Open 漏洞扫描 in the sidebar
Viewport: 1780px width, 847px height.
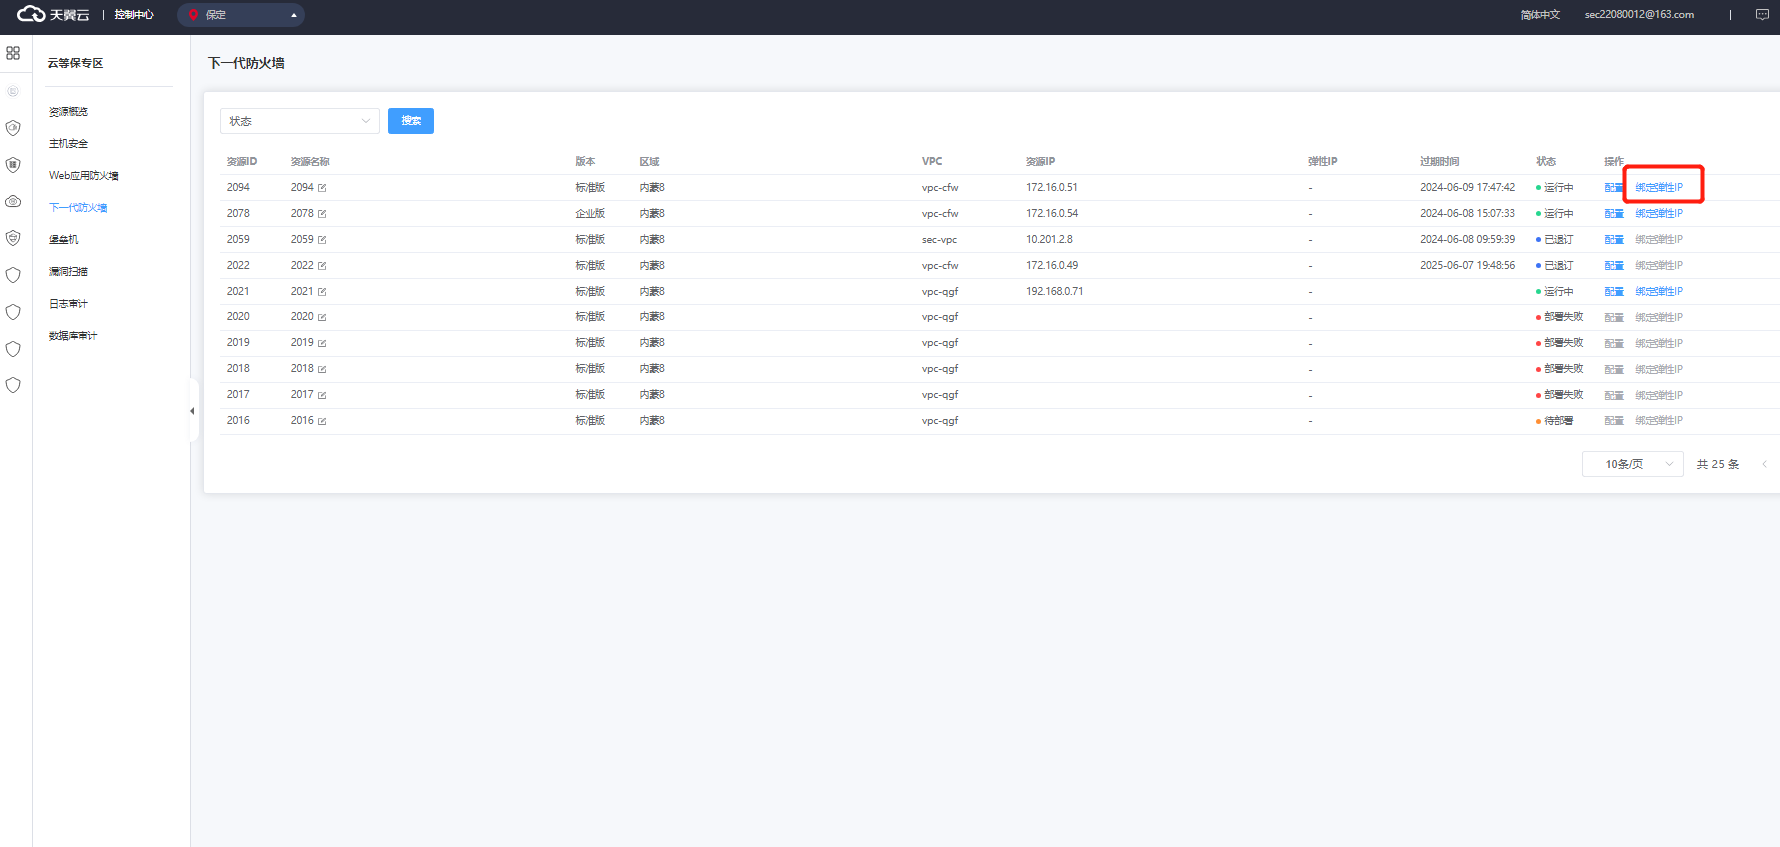68,272
